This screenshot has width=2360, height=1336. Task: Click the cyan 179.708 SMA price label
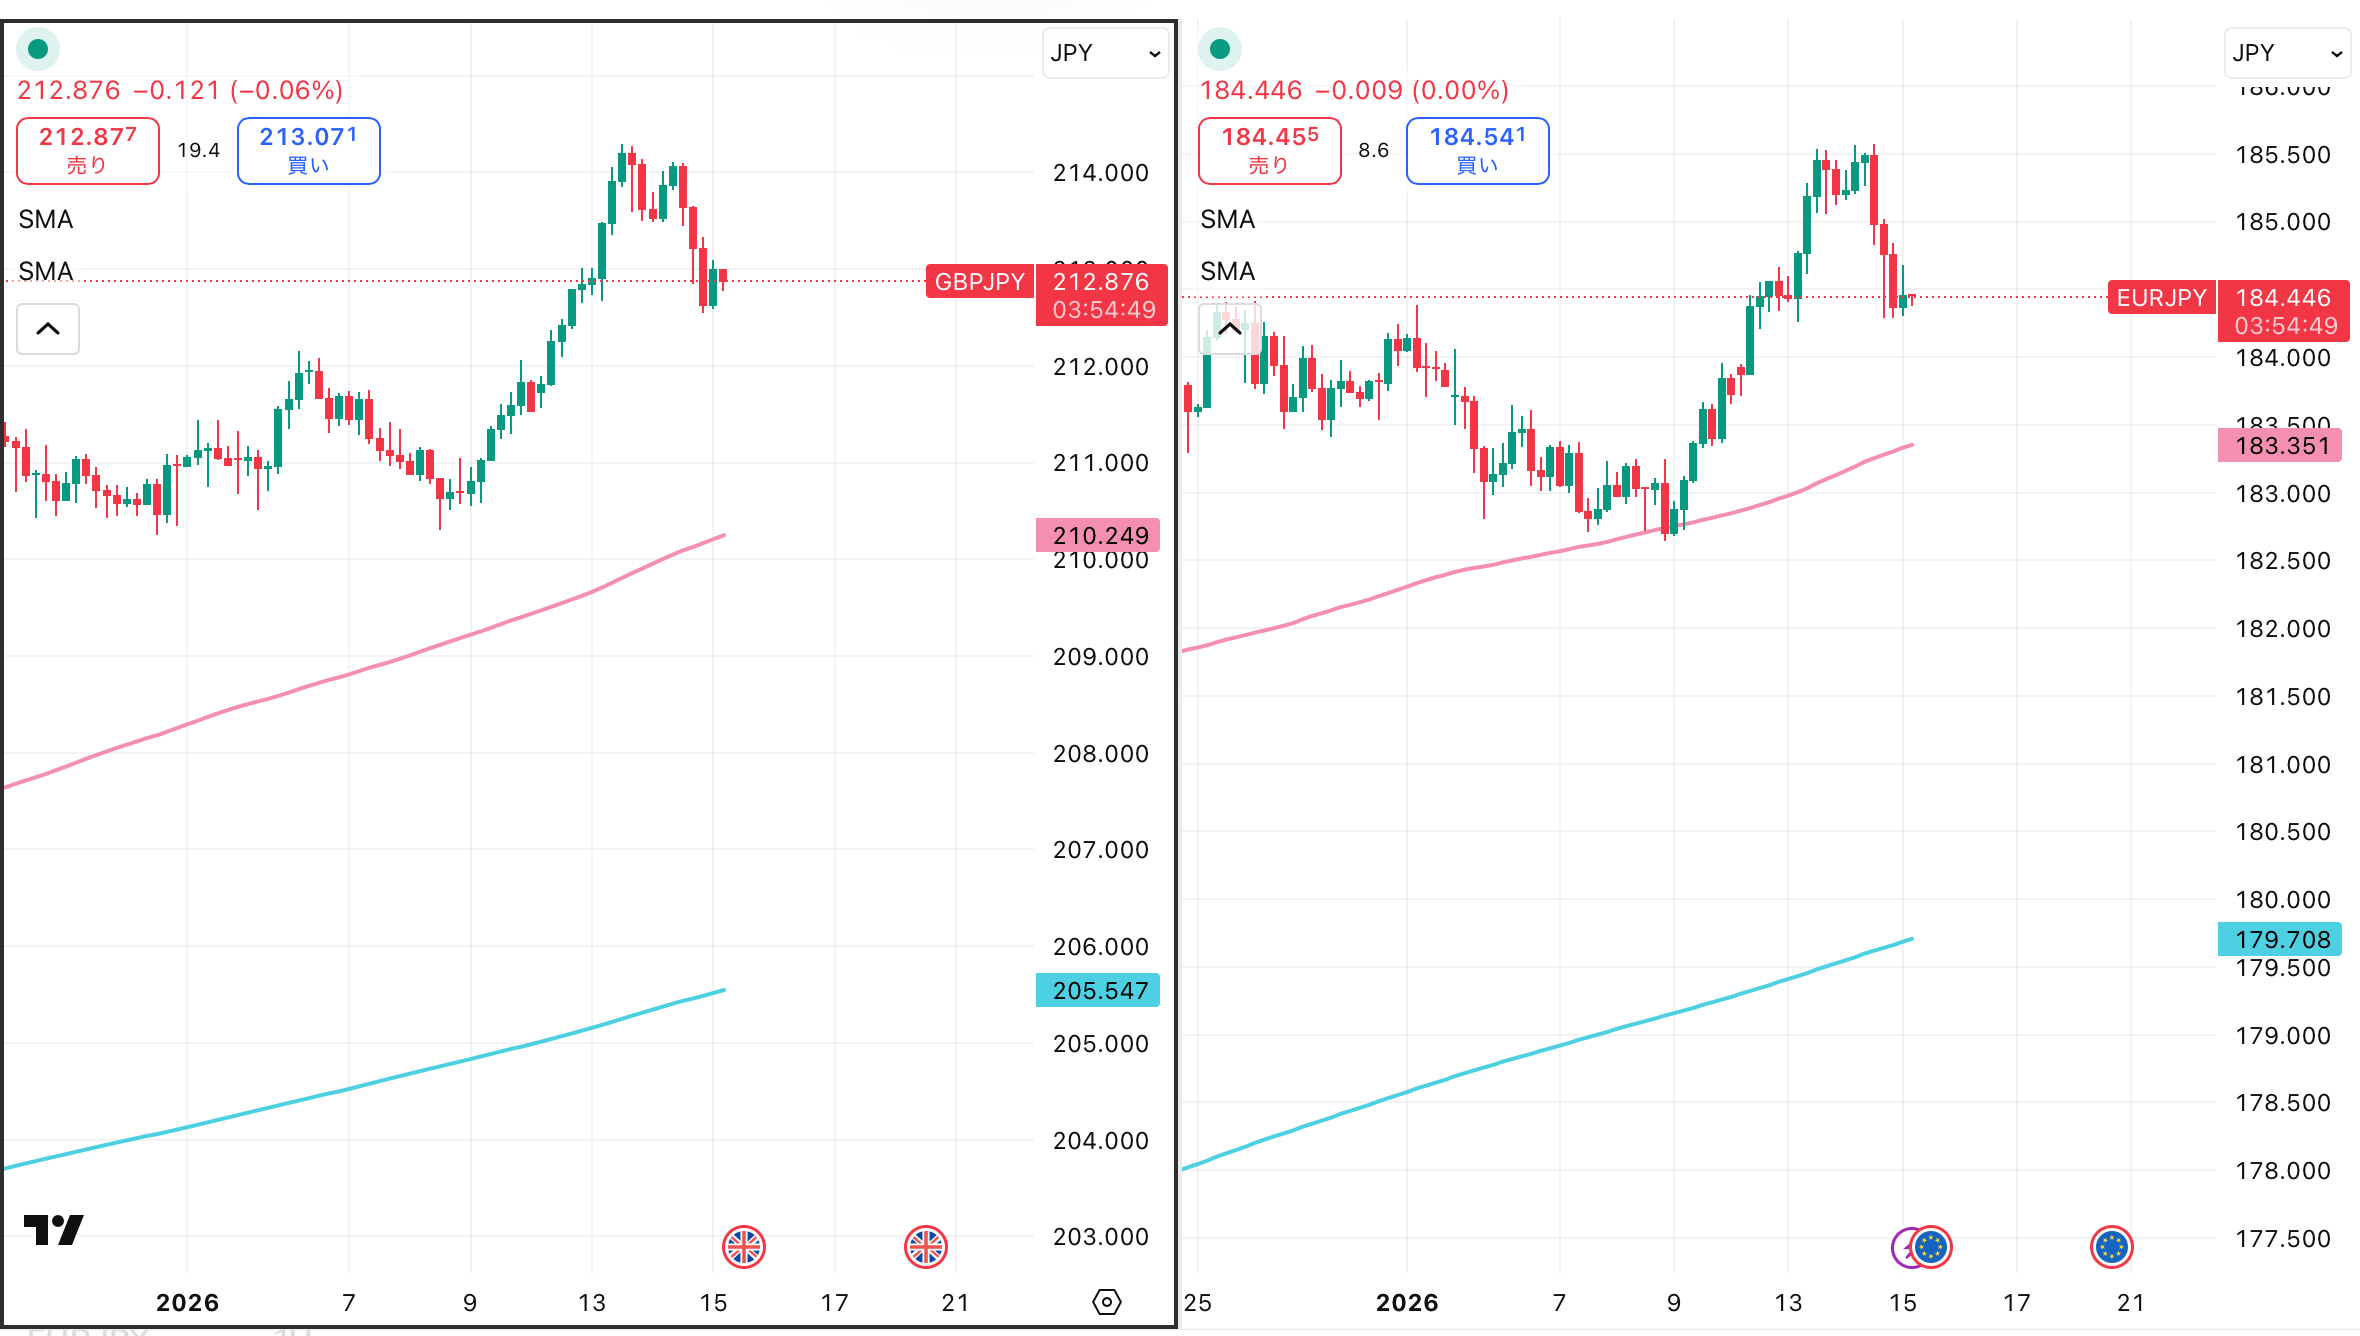2281,940
